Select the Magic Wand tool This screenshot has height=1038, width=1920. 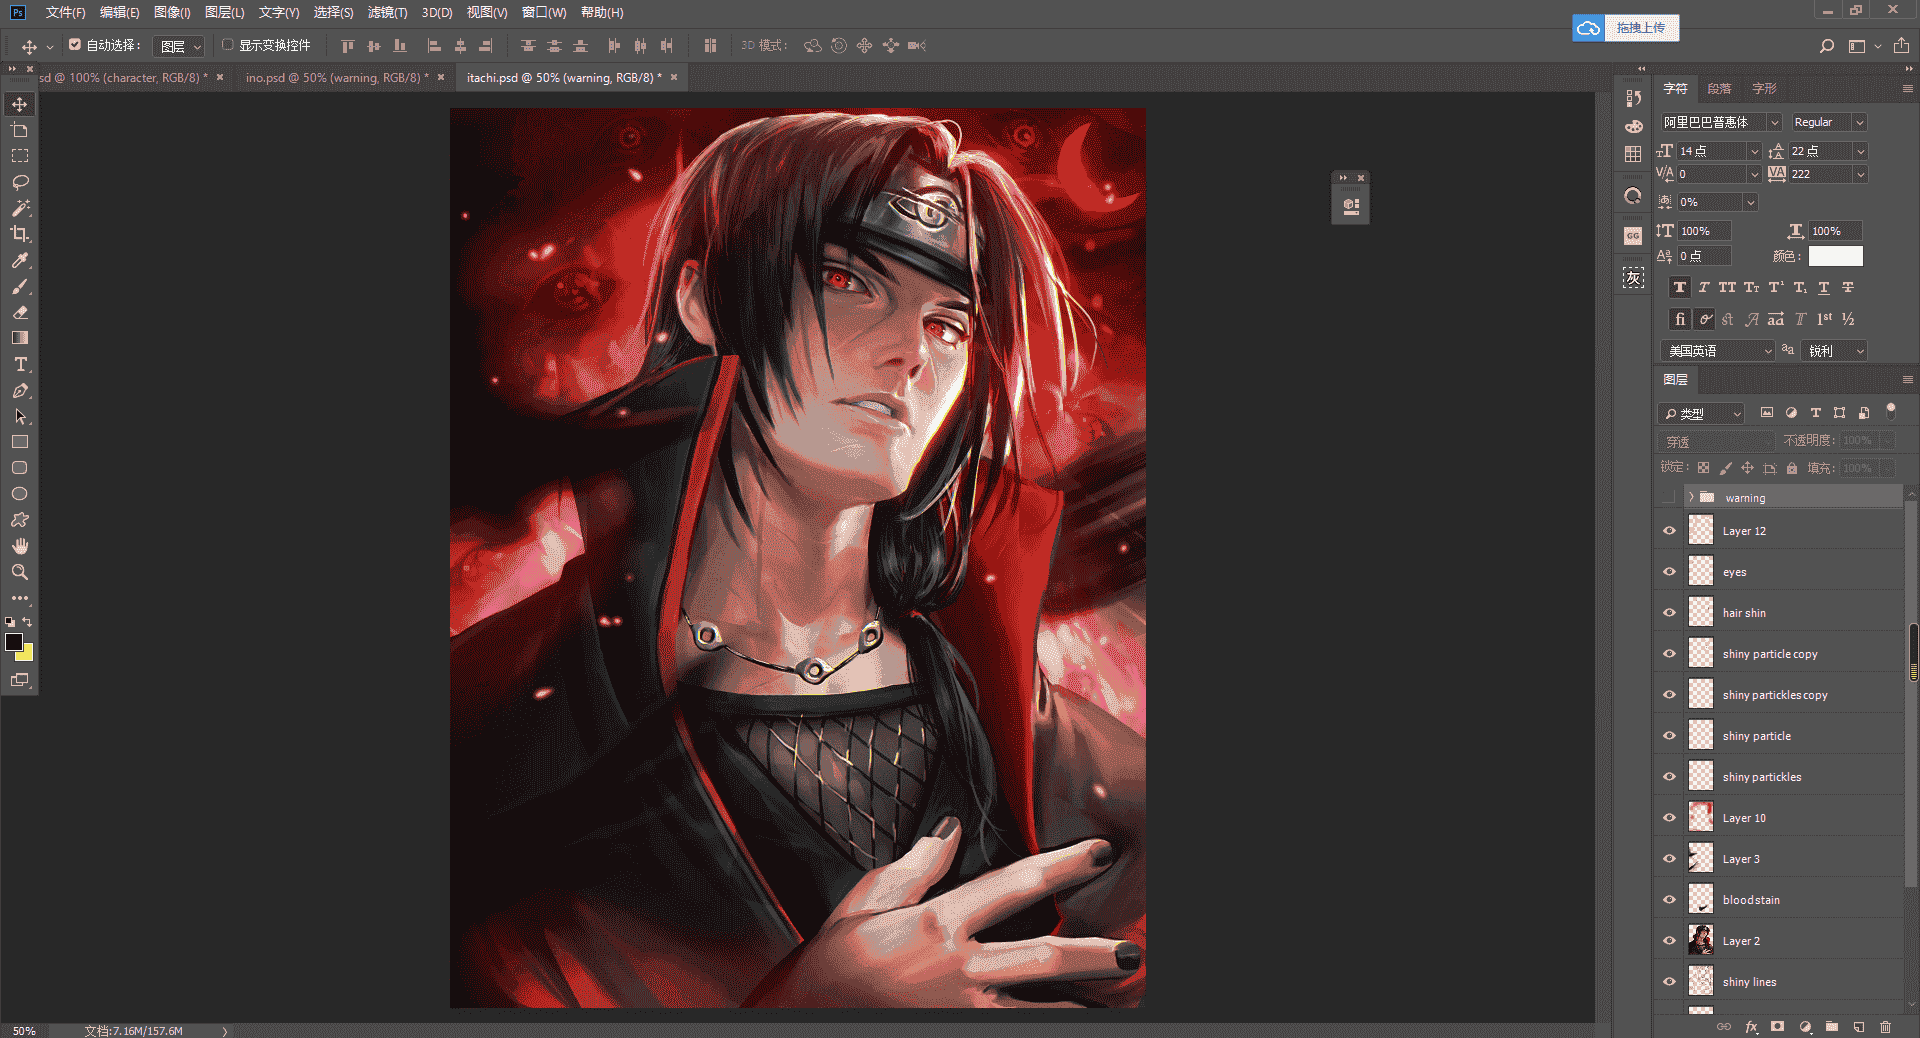tap(20, 208)
